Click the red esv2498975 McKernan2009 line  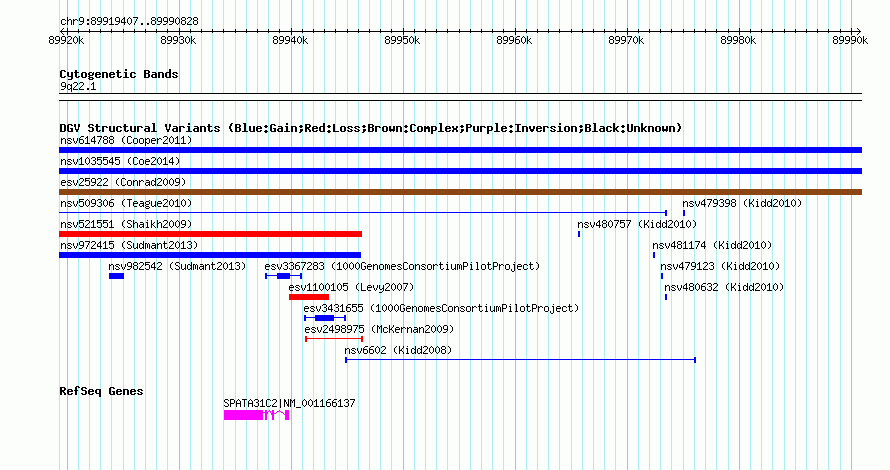tap(334, 339)
